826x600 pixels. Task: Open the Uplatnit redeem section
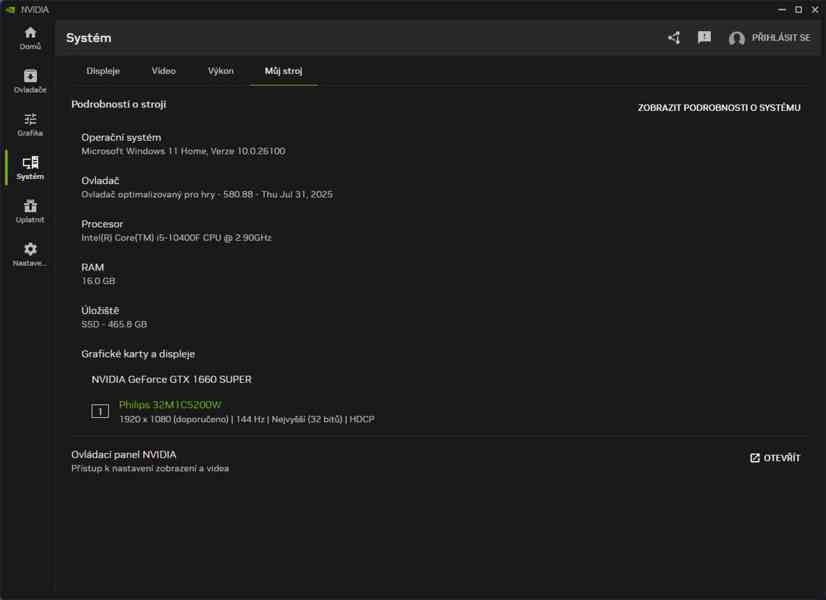tap(30, 211)
